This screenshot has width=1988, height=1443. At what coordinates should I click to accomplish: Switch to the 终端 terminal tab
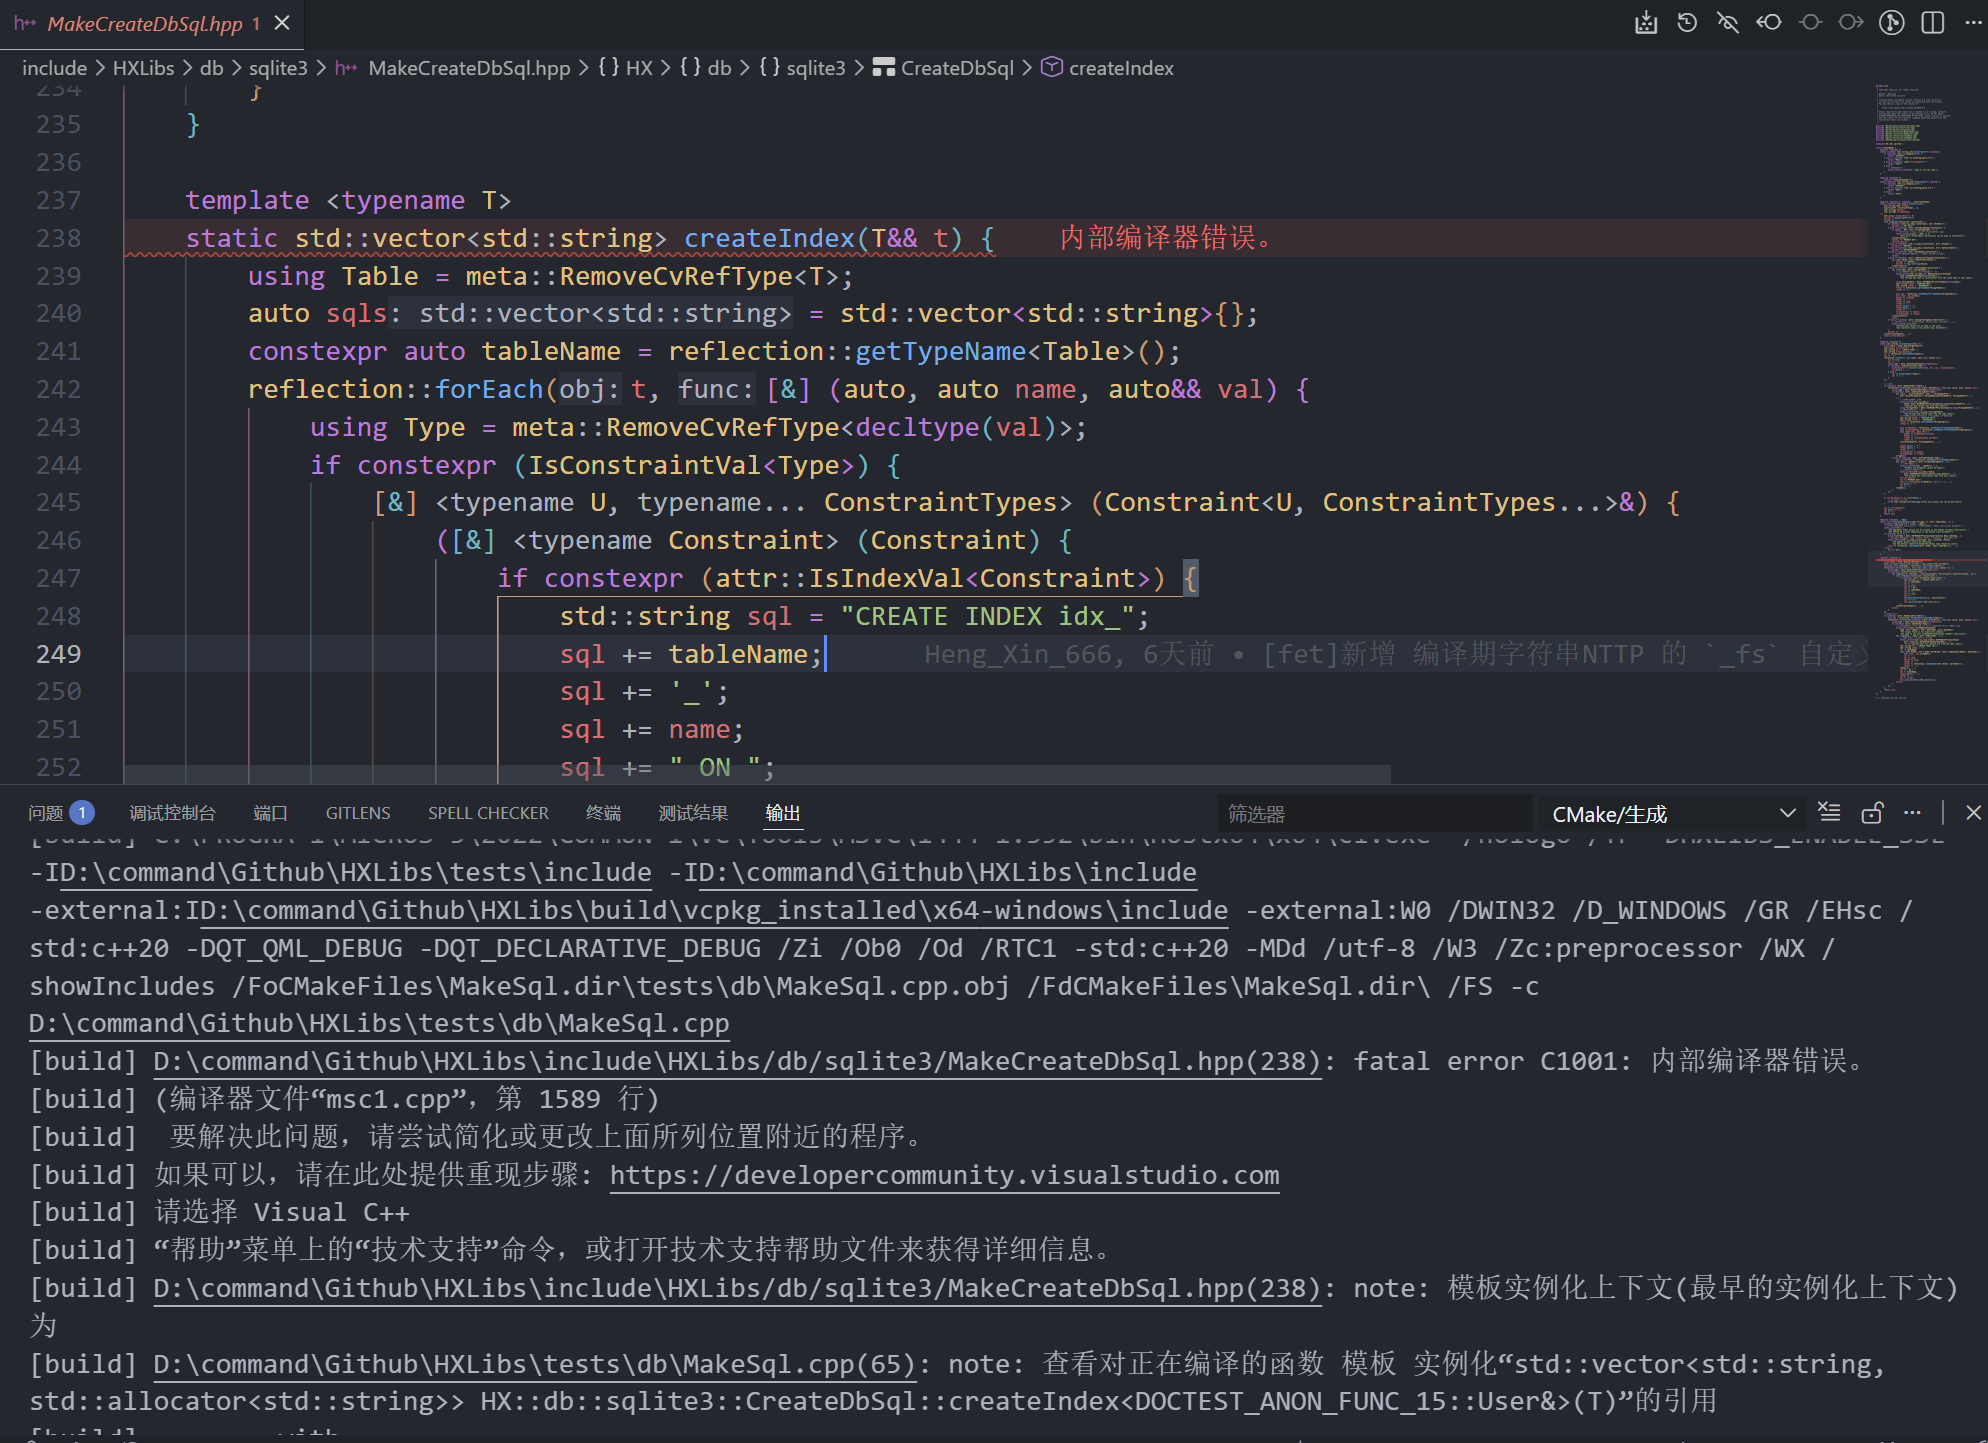tap(603, 813)
